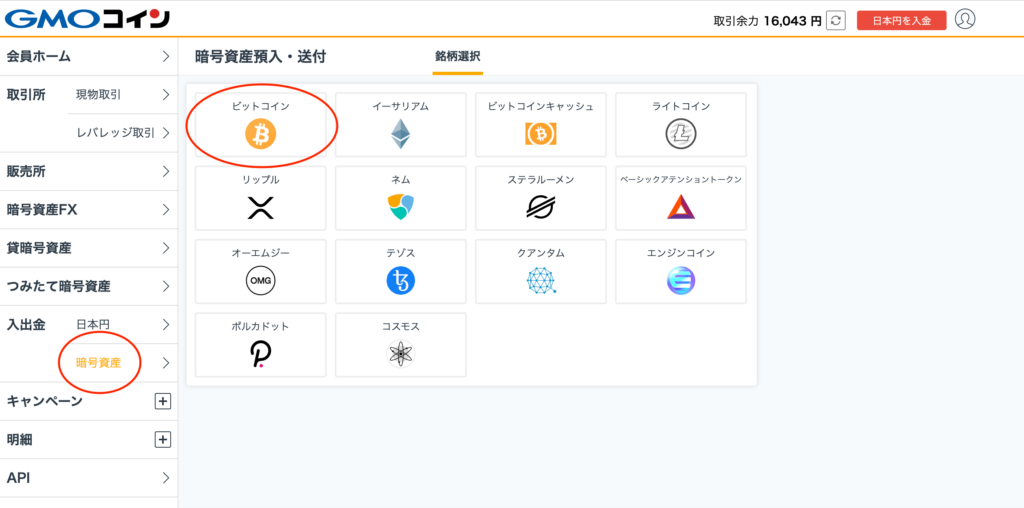This screenshot has width=1024, height=508.
Task: Open the 日本円 chevron under 入出金
Action: (166, 325)
